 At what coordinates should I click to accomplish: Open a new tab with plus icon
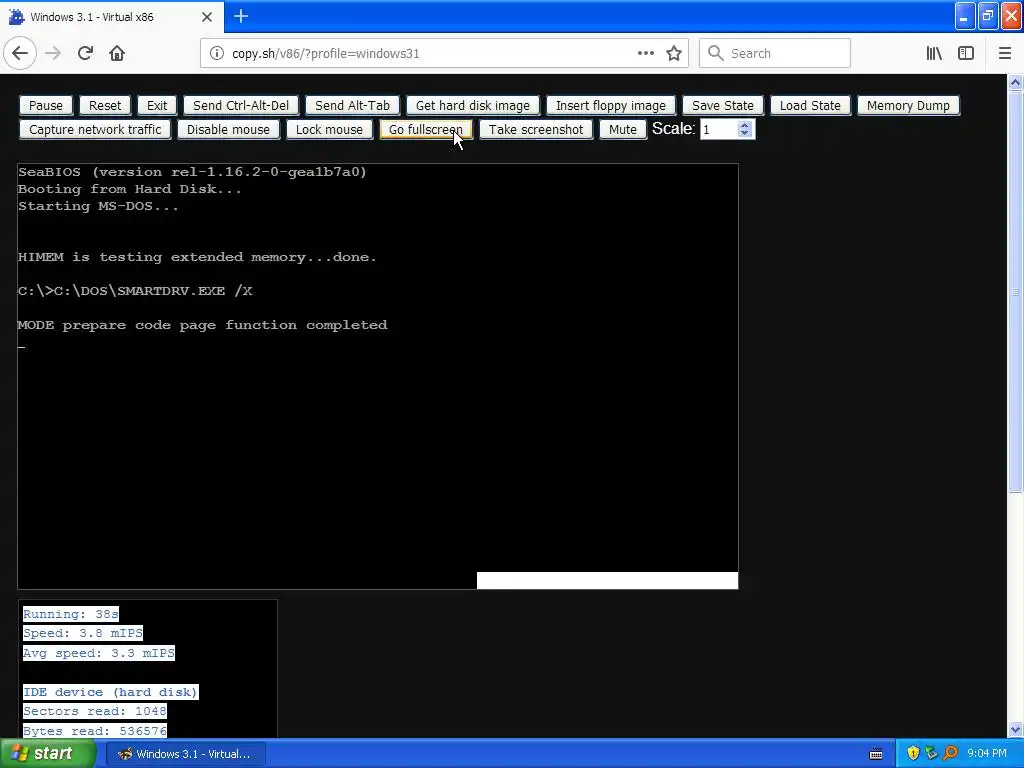tap(241, 16)
